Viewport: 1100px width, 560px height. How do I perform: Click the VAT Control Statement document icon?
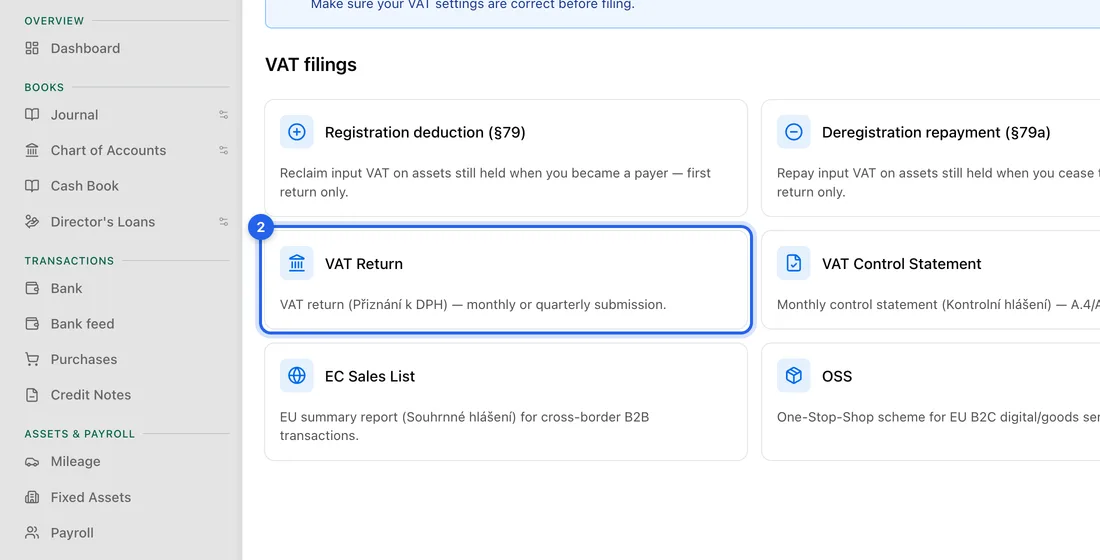click(x=793, y=263)
